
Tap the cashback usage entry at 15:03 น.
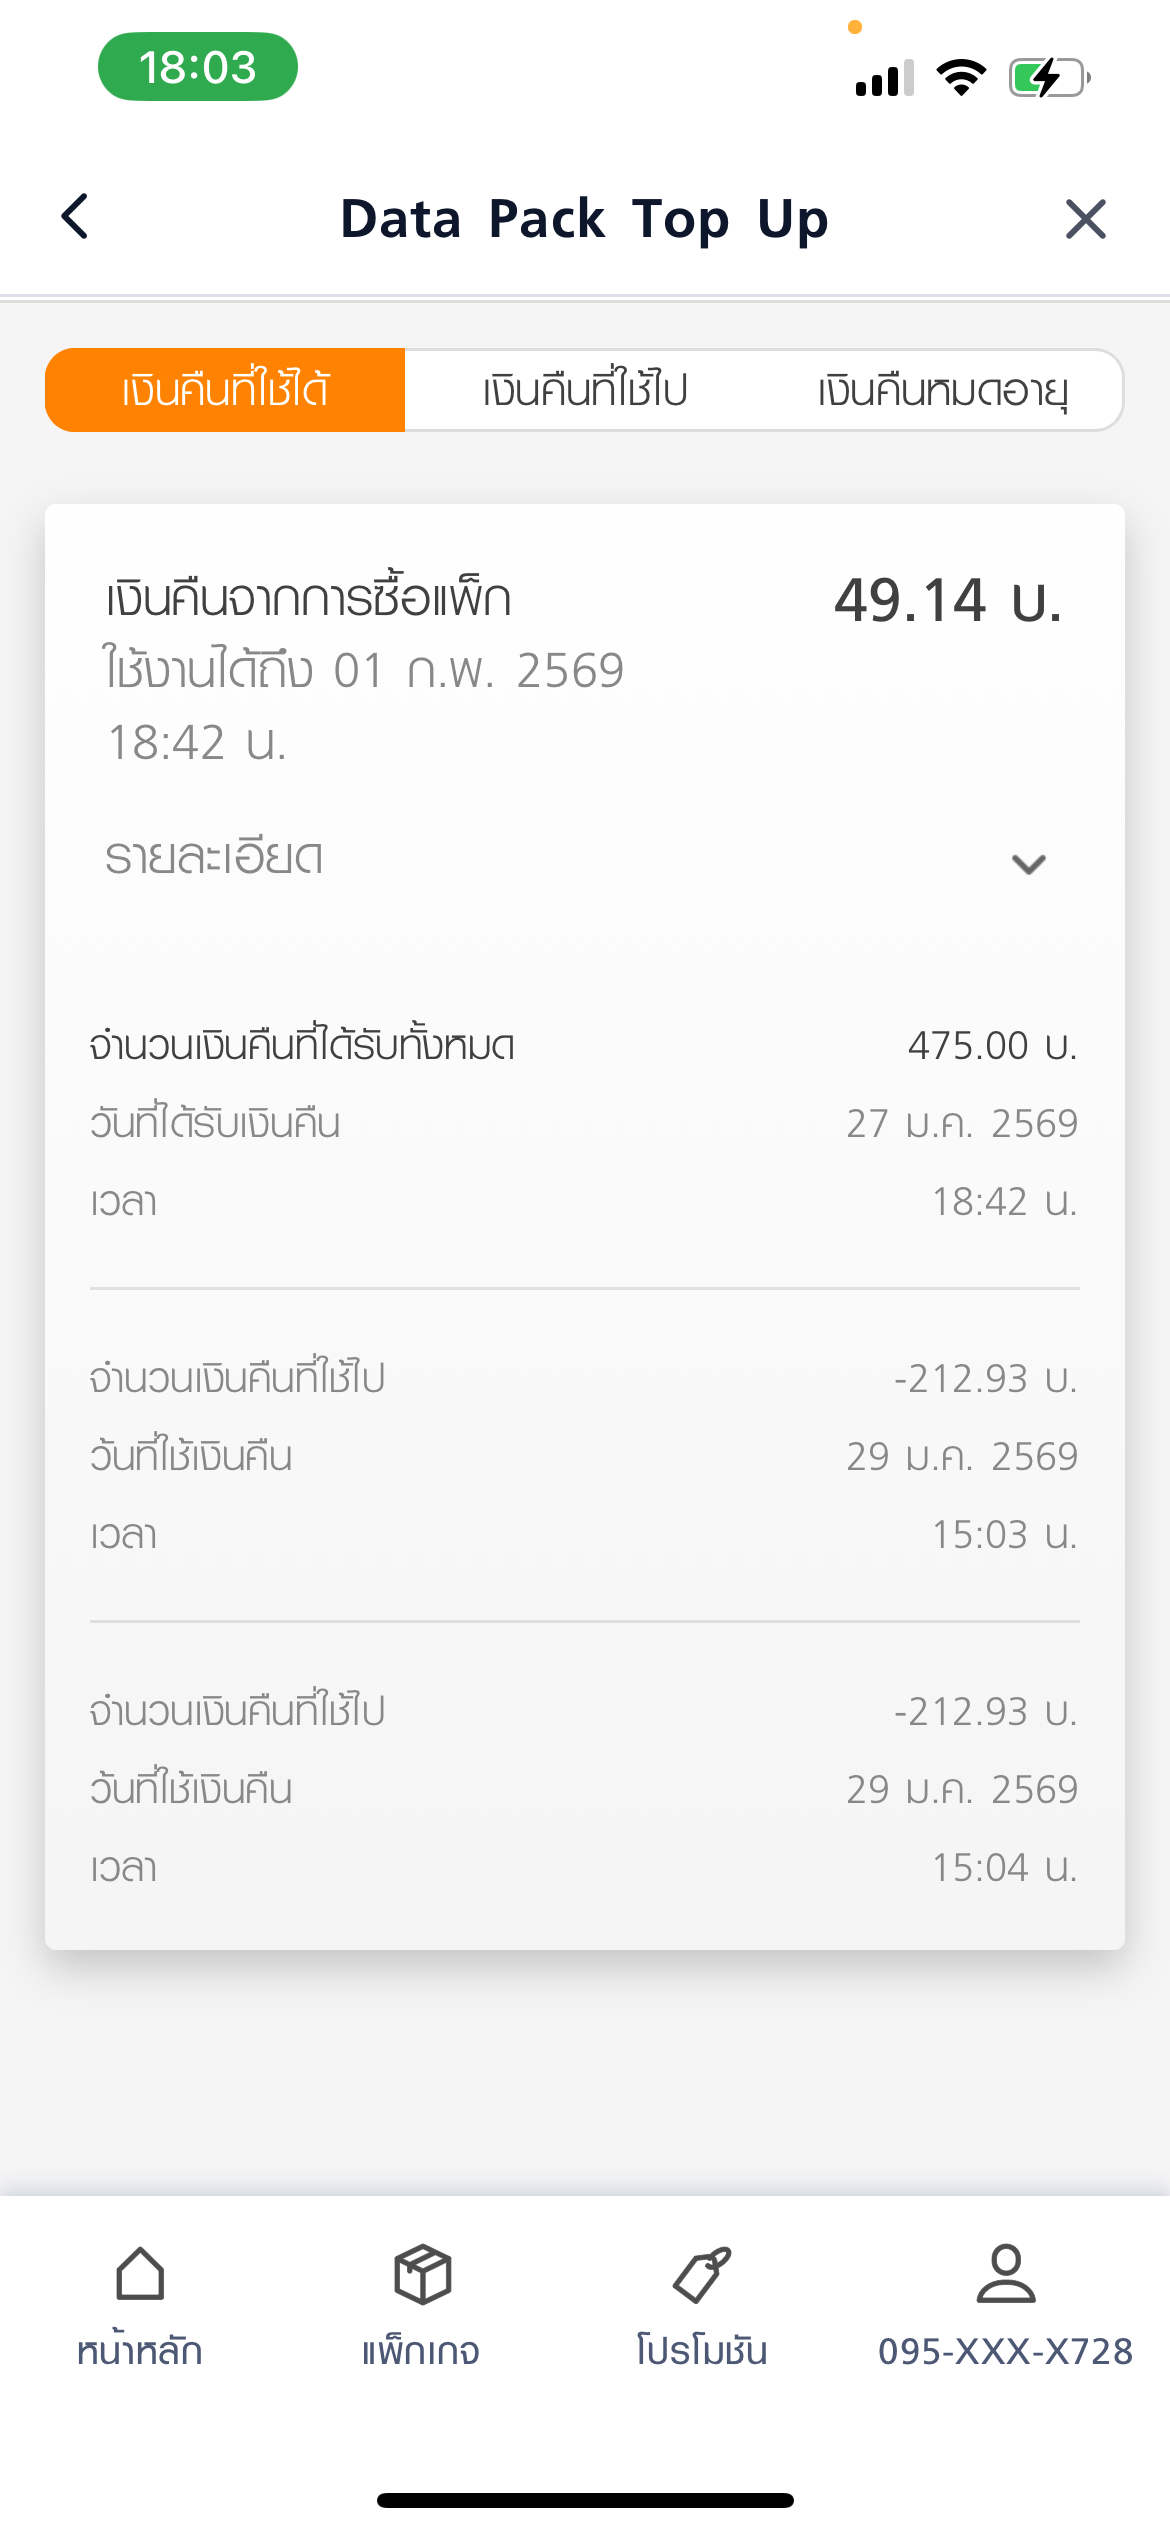585,1456
